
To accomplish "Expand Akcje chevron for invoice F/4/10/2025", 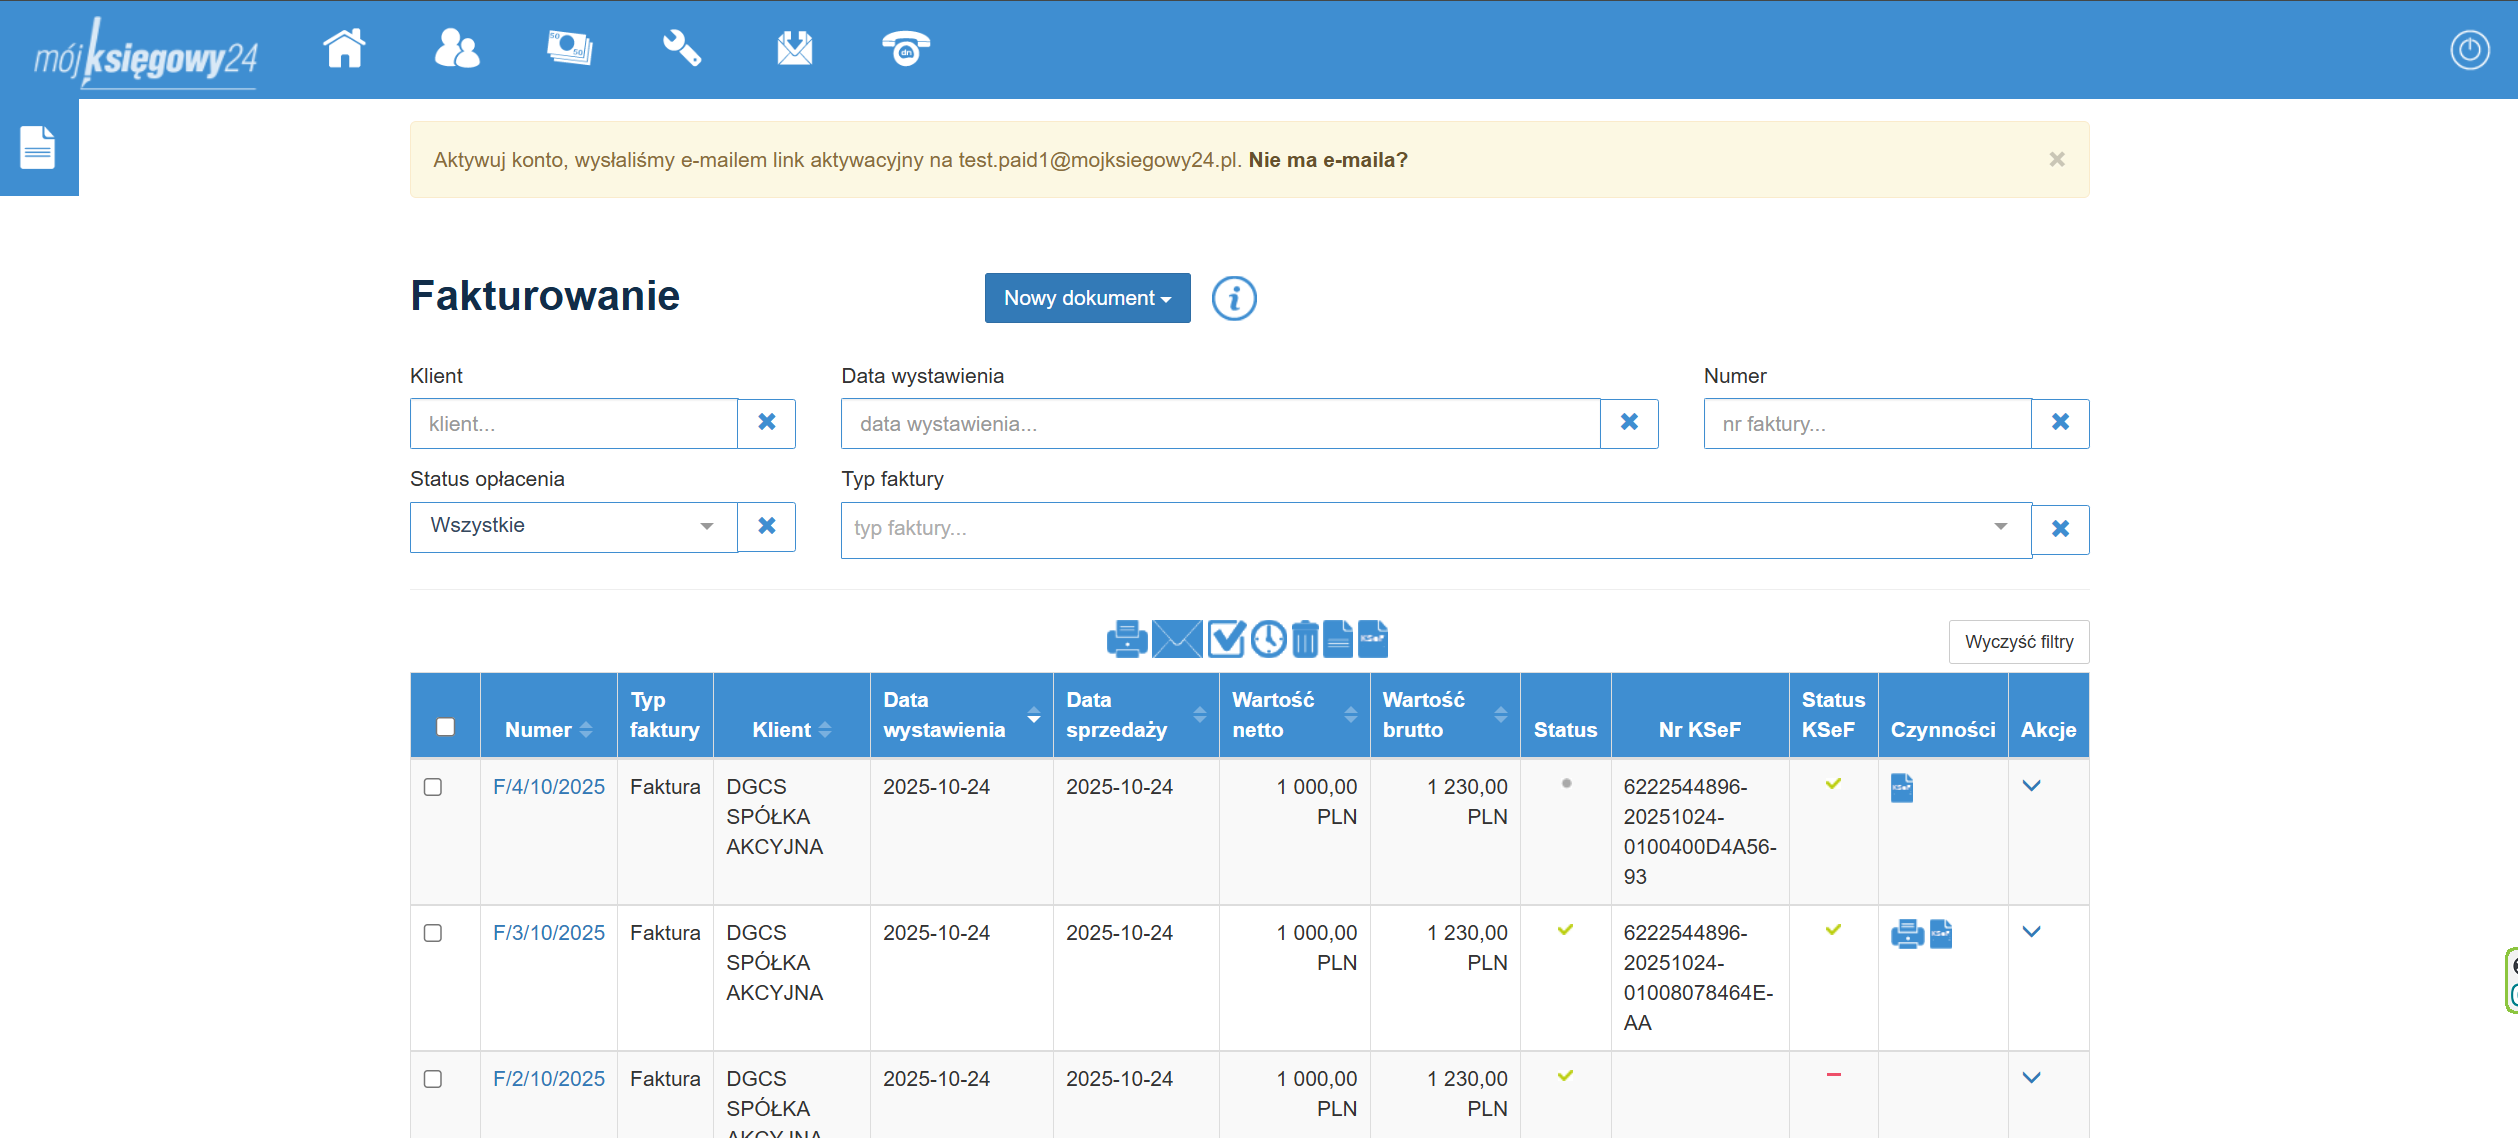I will point(2032,787).
